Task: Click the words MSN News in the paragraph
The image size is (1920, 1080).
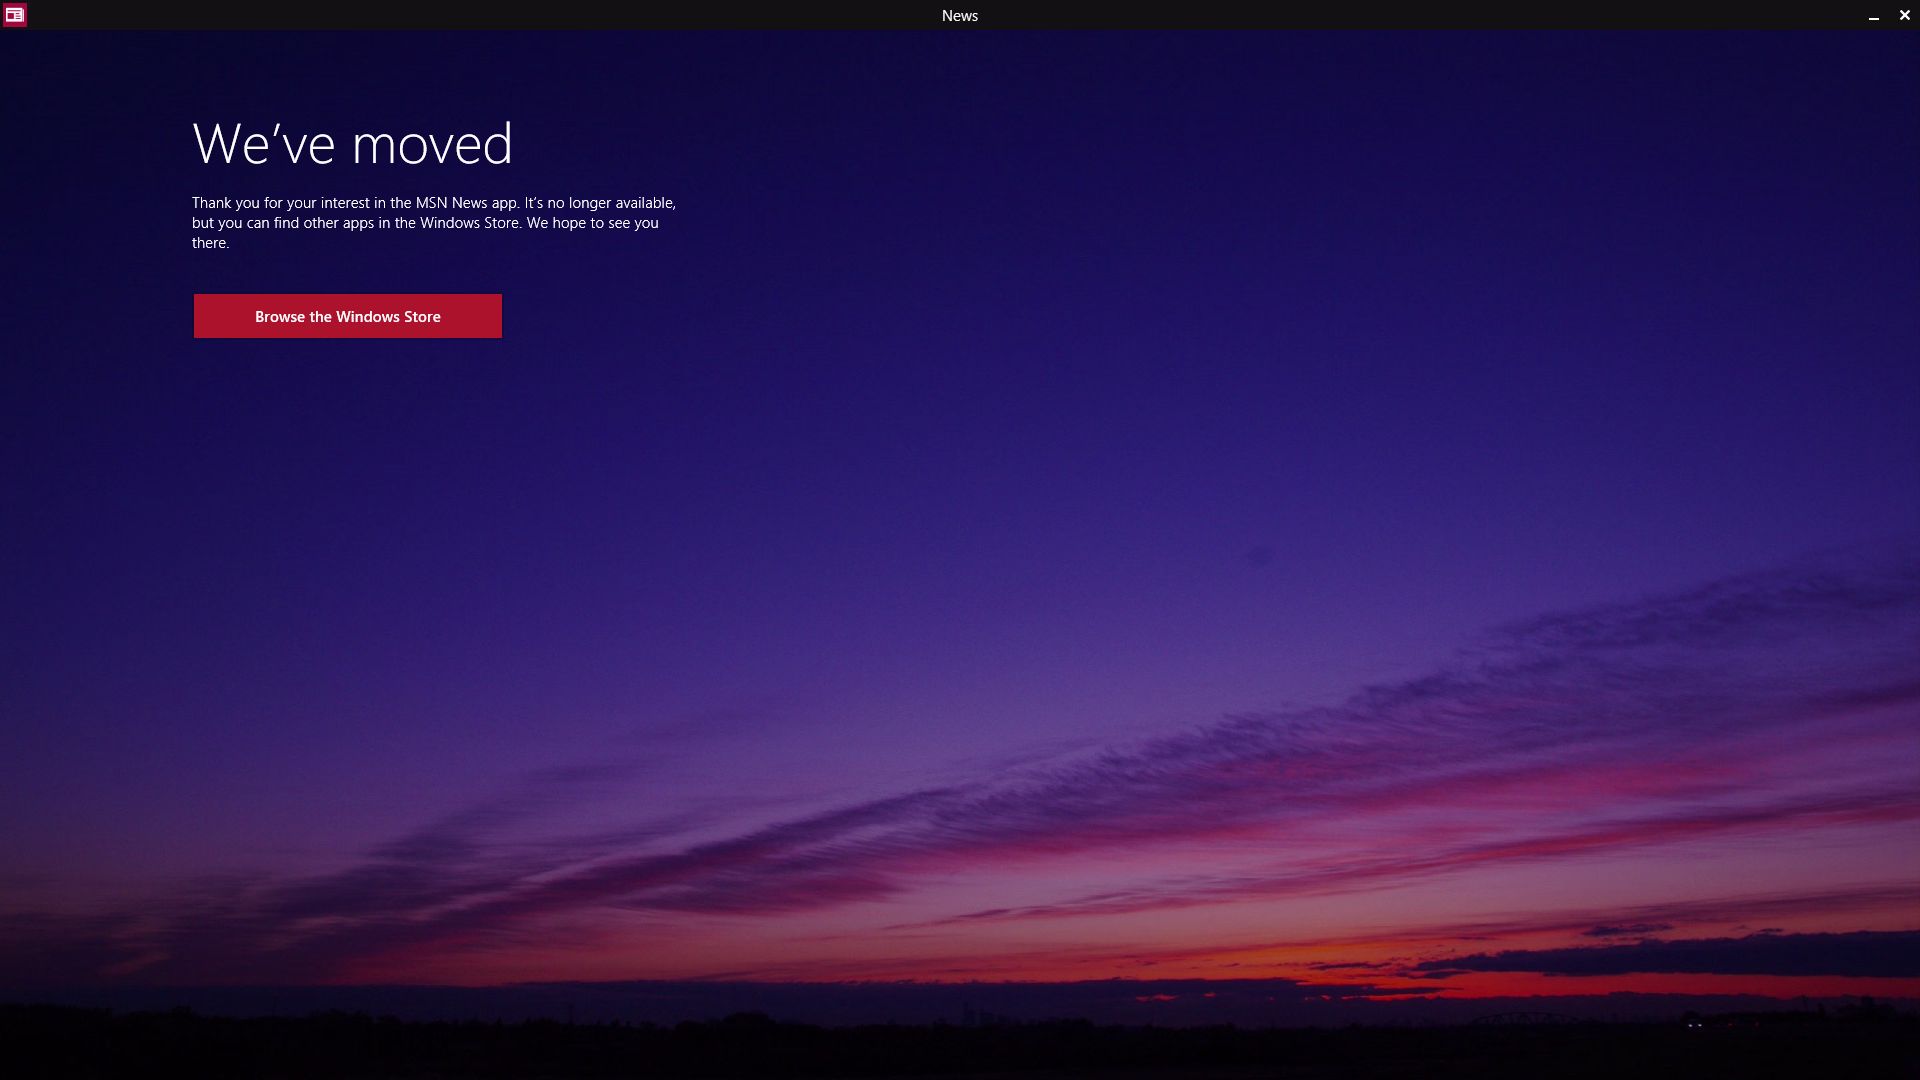Action: click(x=451, y=203)
